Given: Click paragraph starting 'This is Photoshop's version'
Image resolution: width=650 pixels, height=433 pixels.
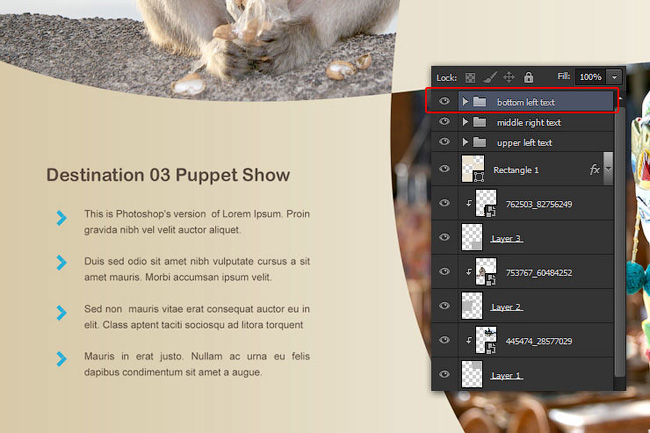Looking at the screenshot, I should click(197, 222).
